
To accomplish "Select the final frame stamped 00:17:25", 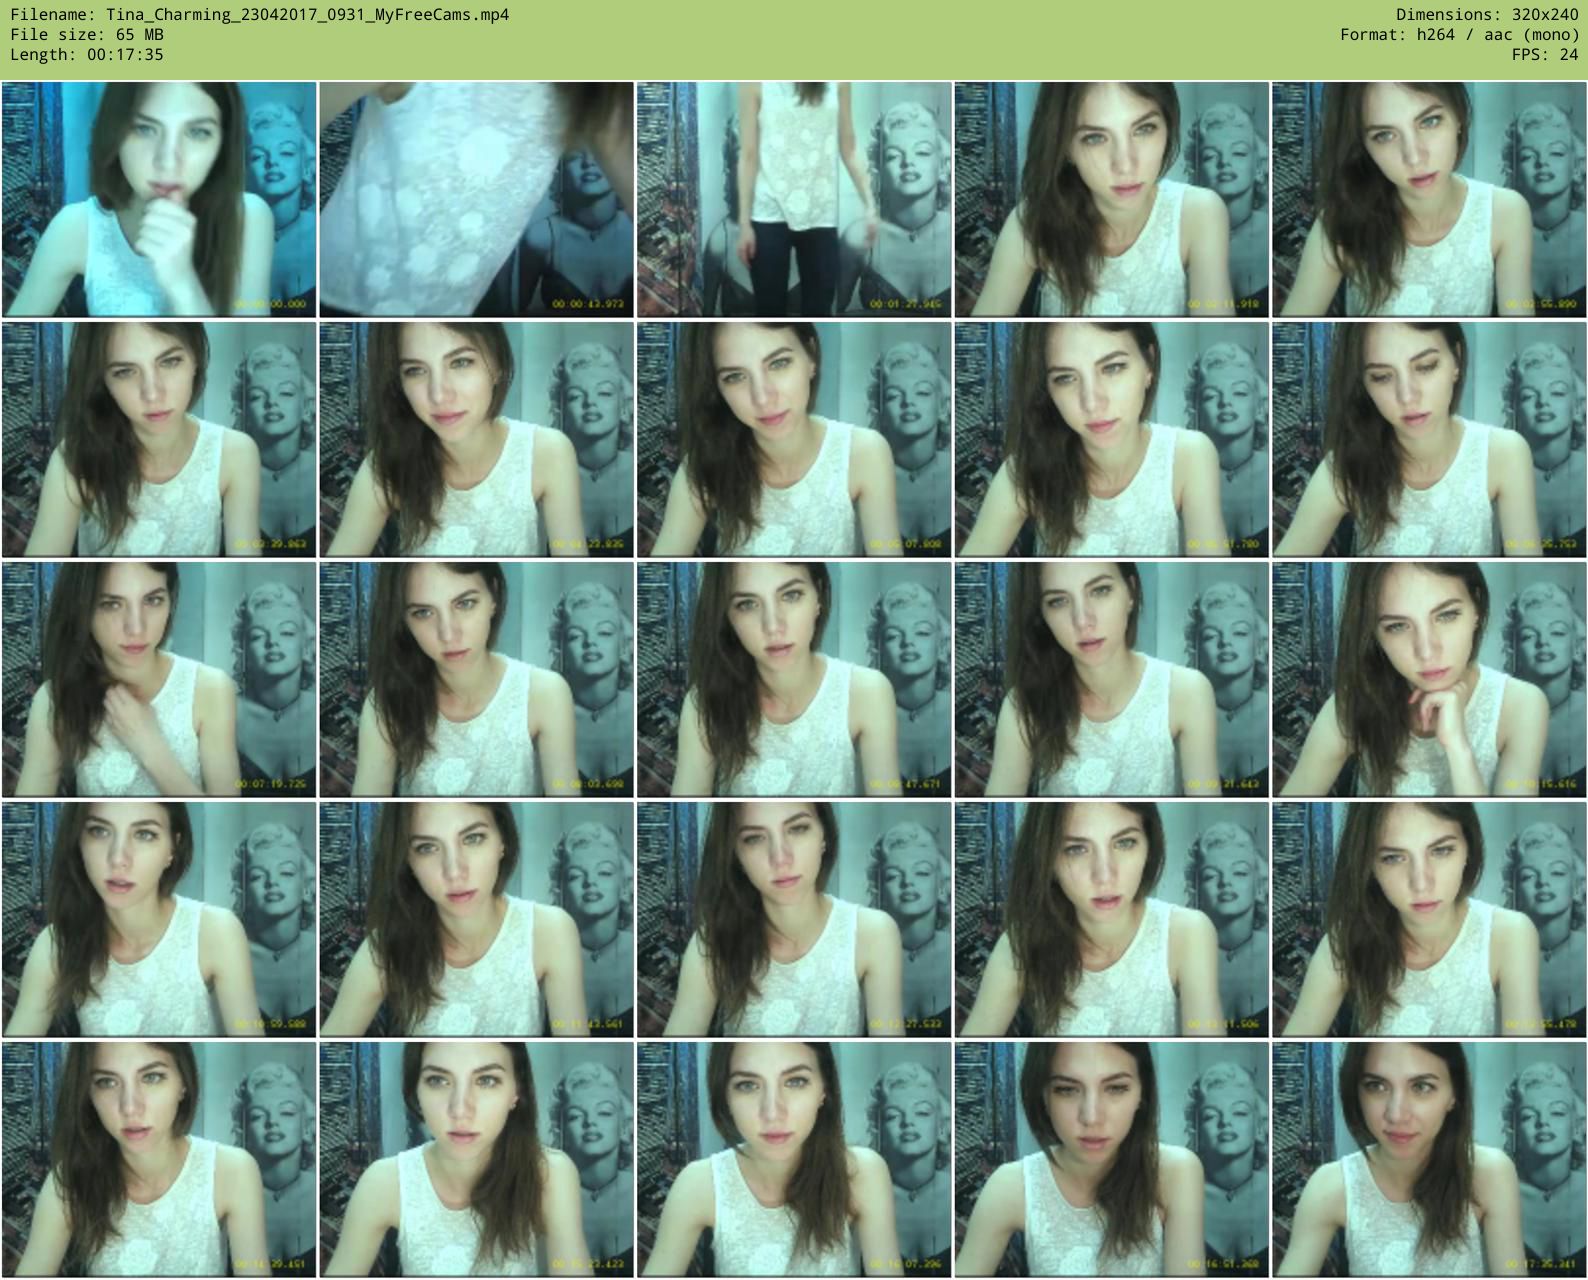I will [x=1429, y=1159].
